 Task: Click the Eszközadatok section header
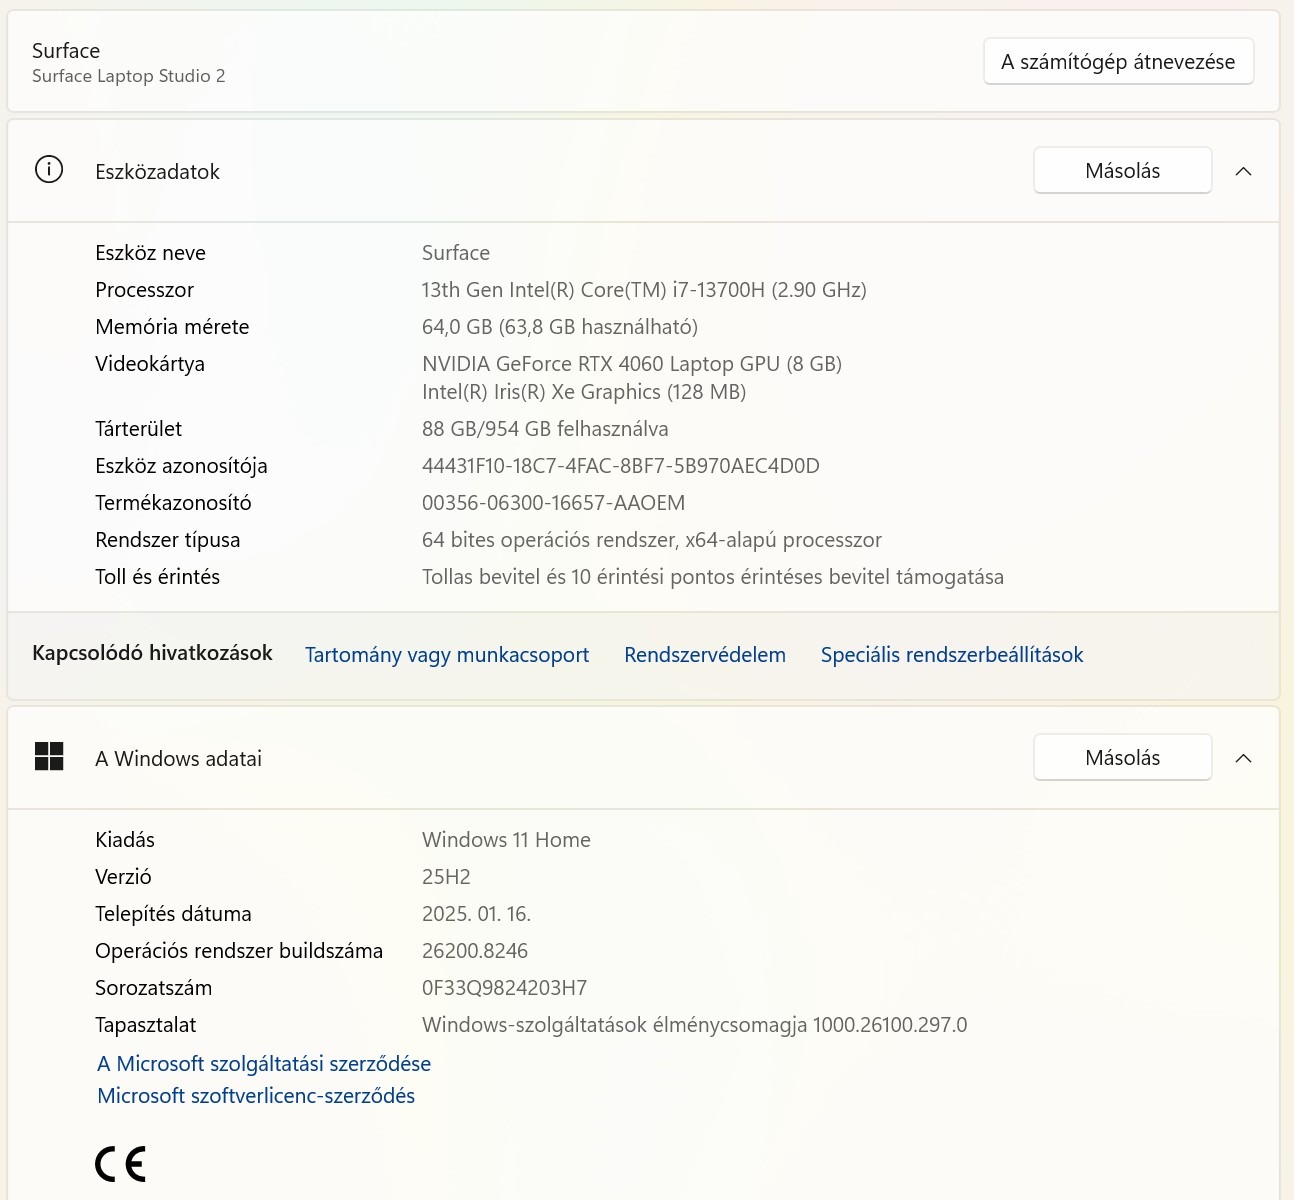pyautogui.click(x=157, y=172)
